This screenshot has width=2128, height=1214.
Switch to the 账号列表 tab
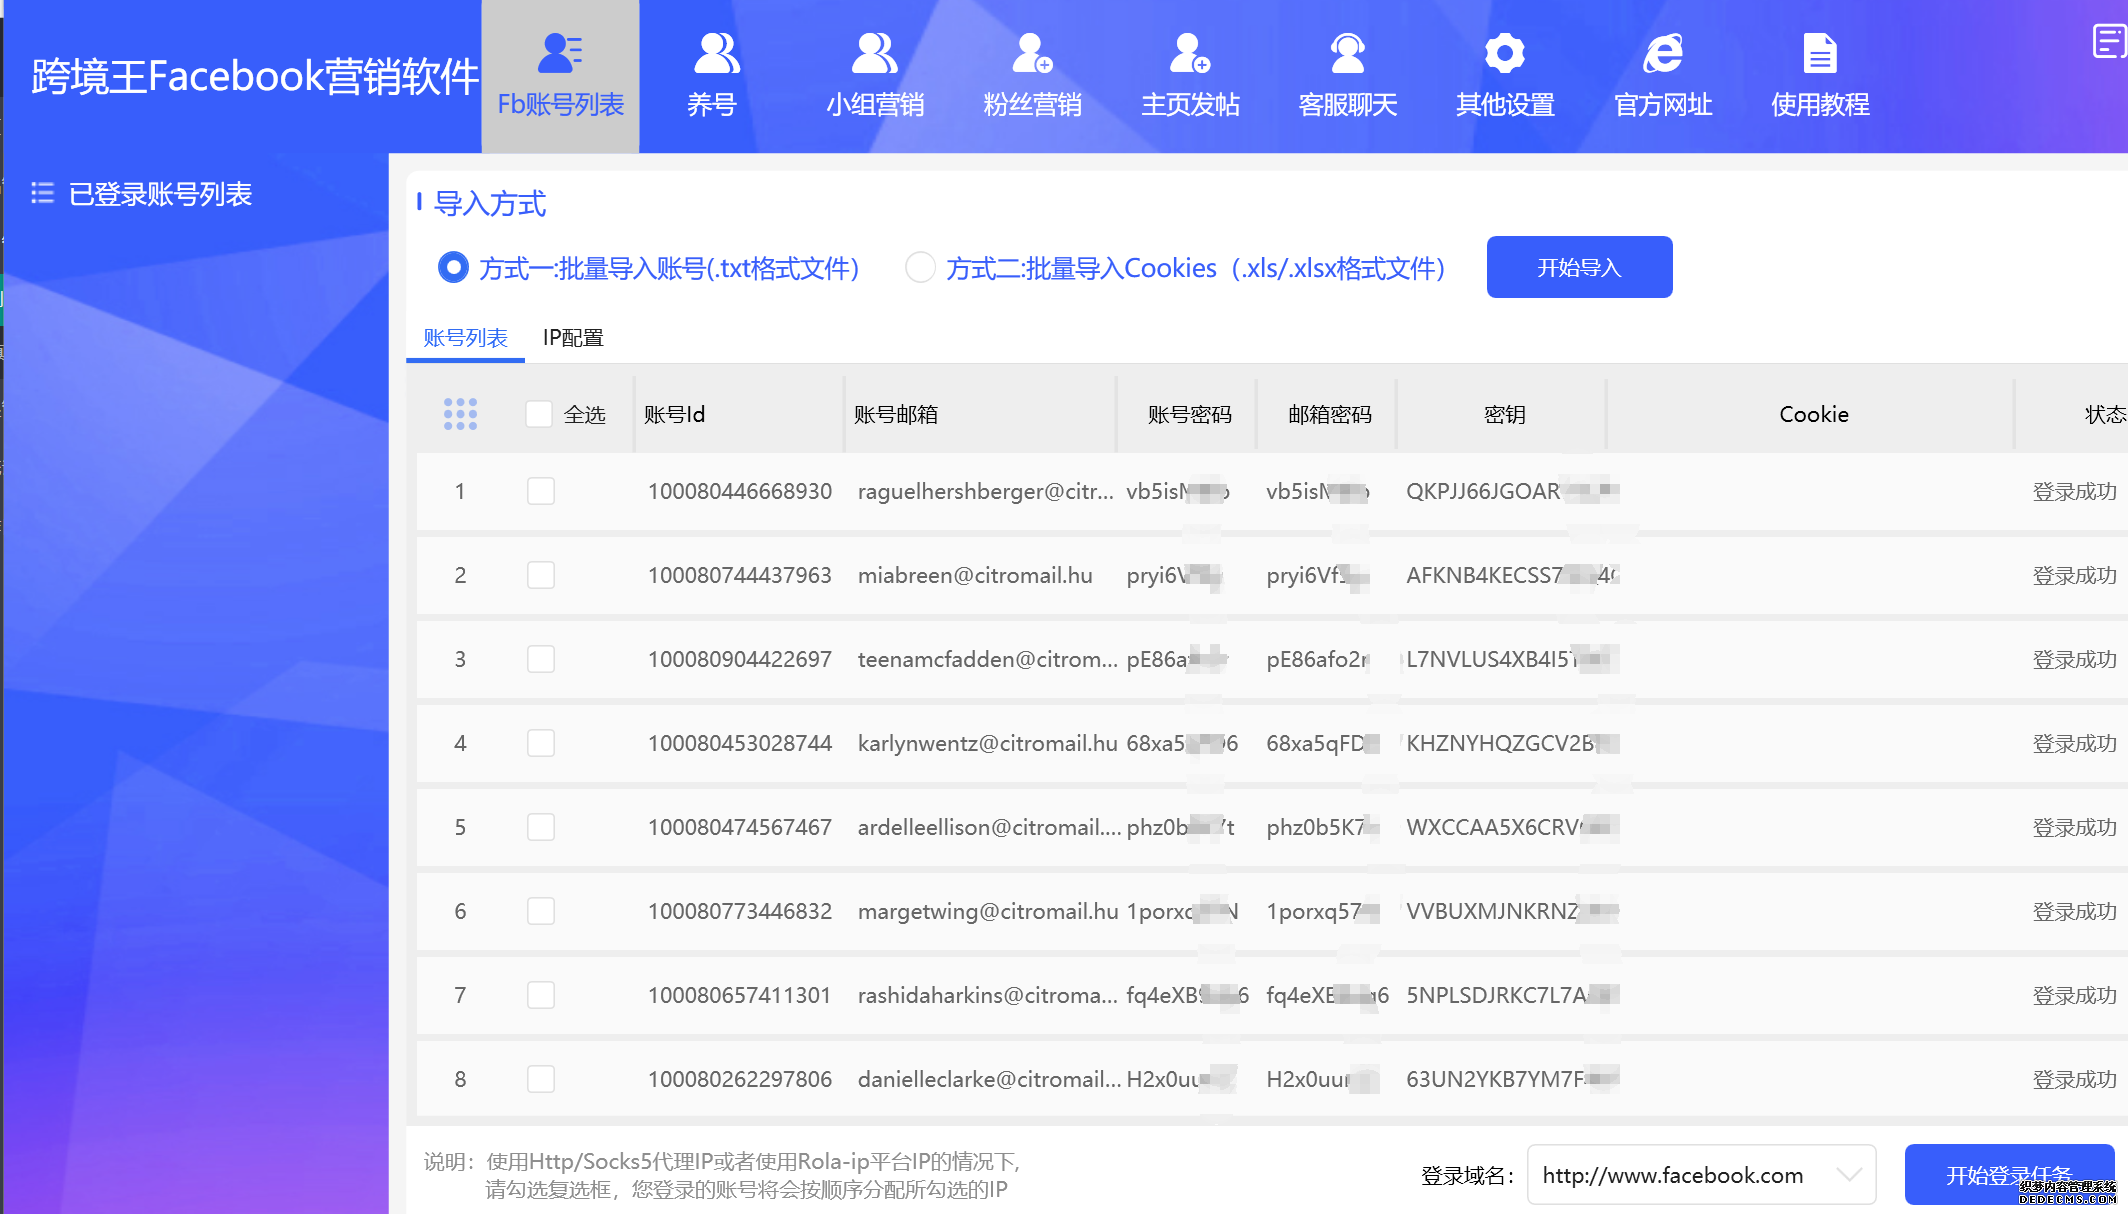[x=464, y=338]
